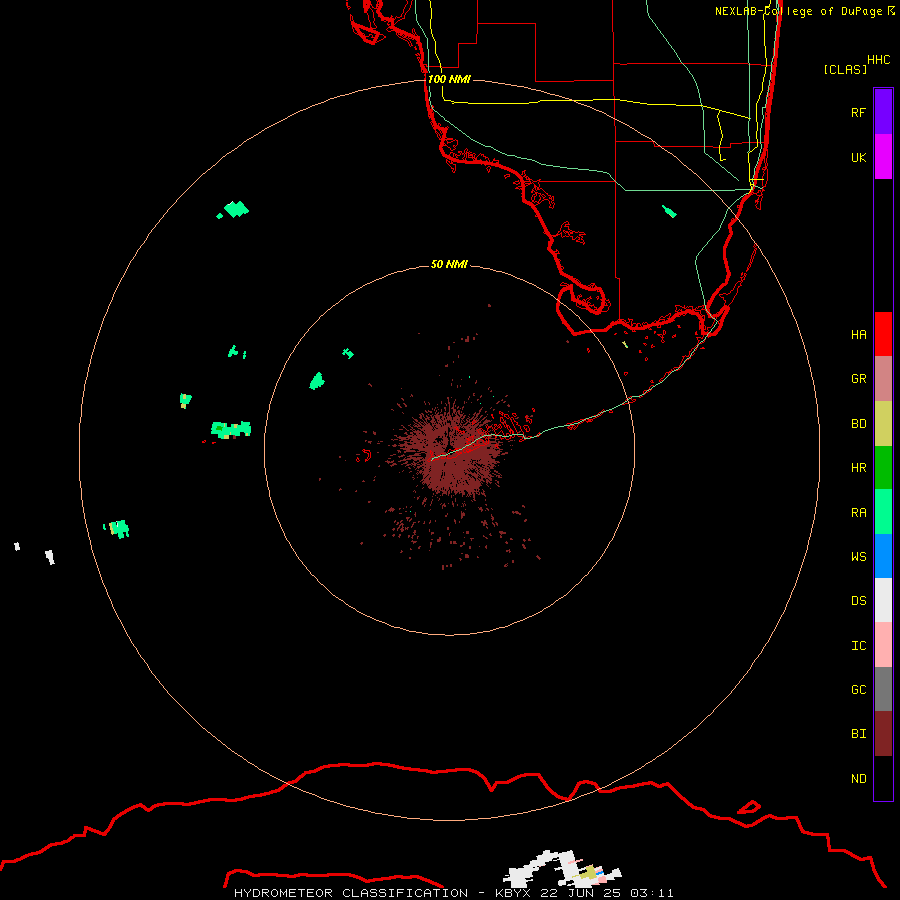Click the BD legend label

[858, 424]
